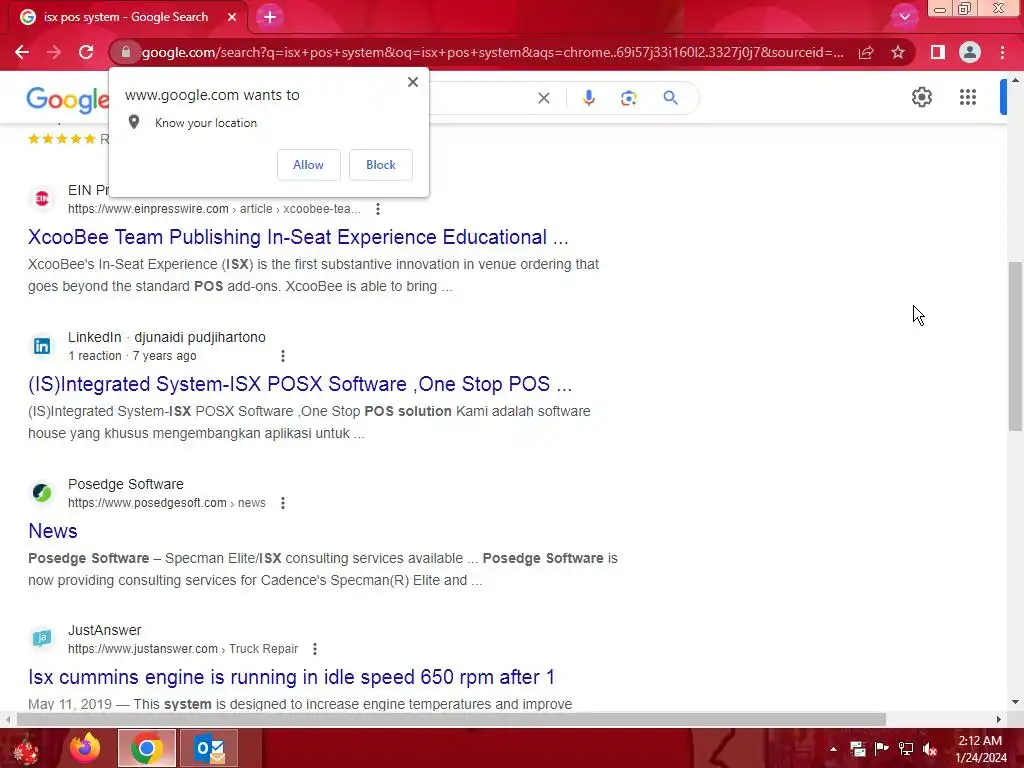Screen dimensions: 1024x768
Task: Open the Chrome profile avatar
Action: coord(970,52)
